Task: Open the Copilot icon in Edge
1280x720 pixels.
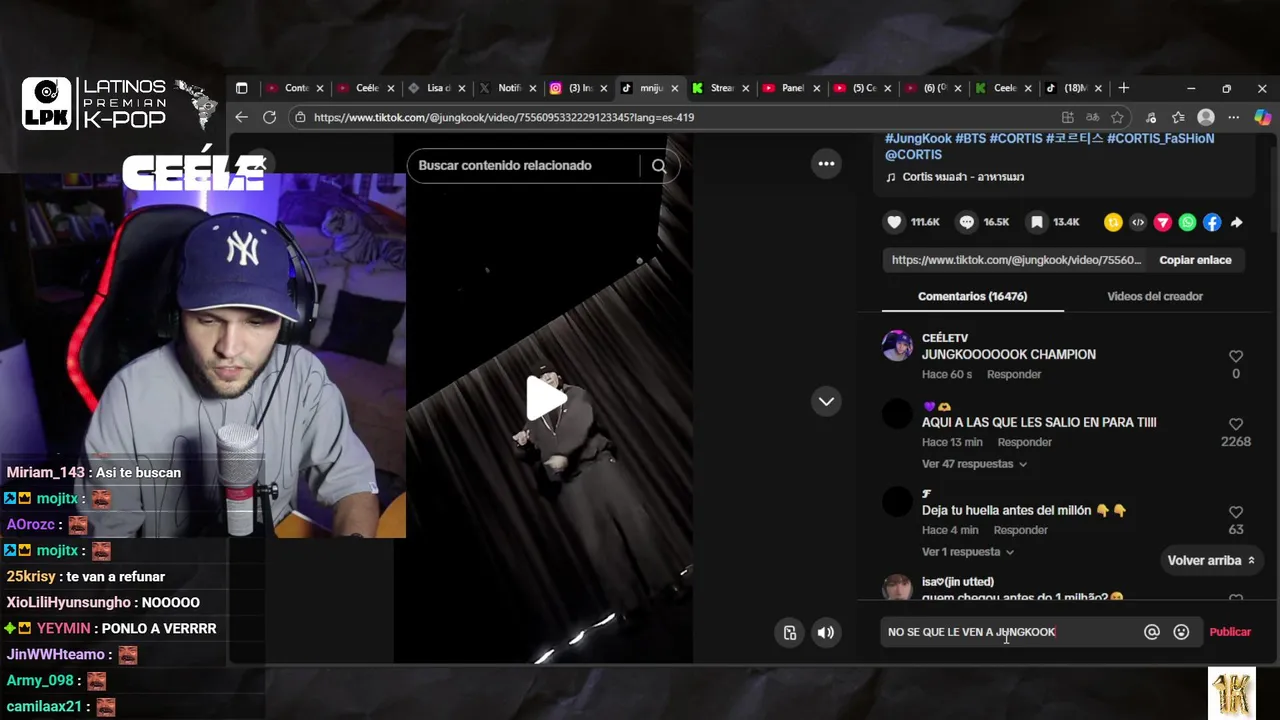Action: (x=1263, y=117)
